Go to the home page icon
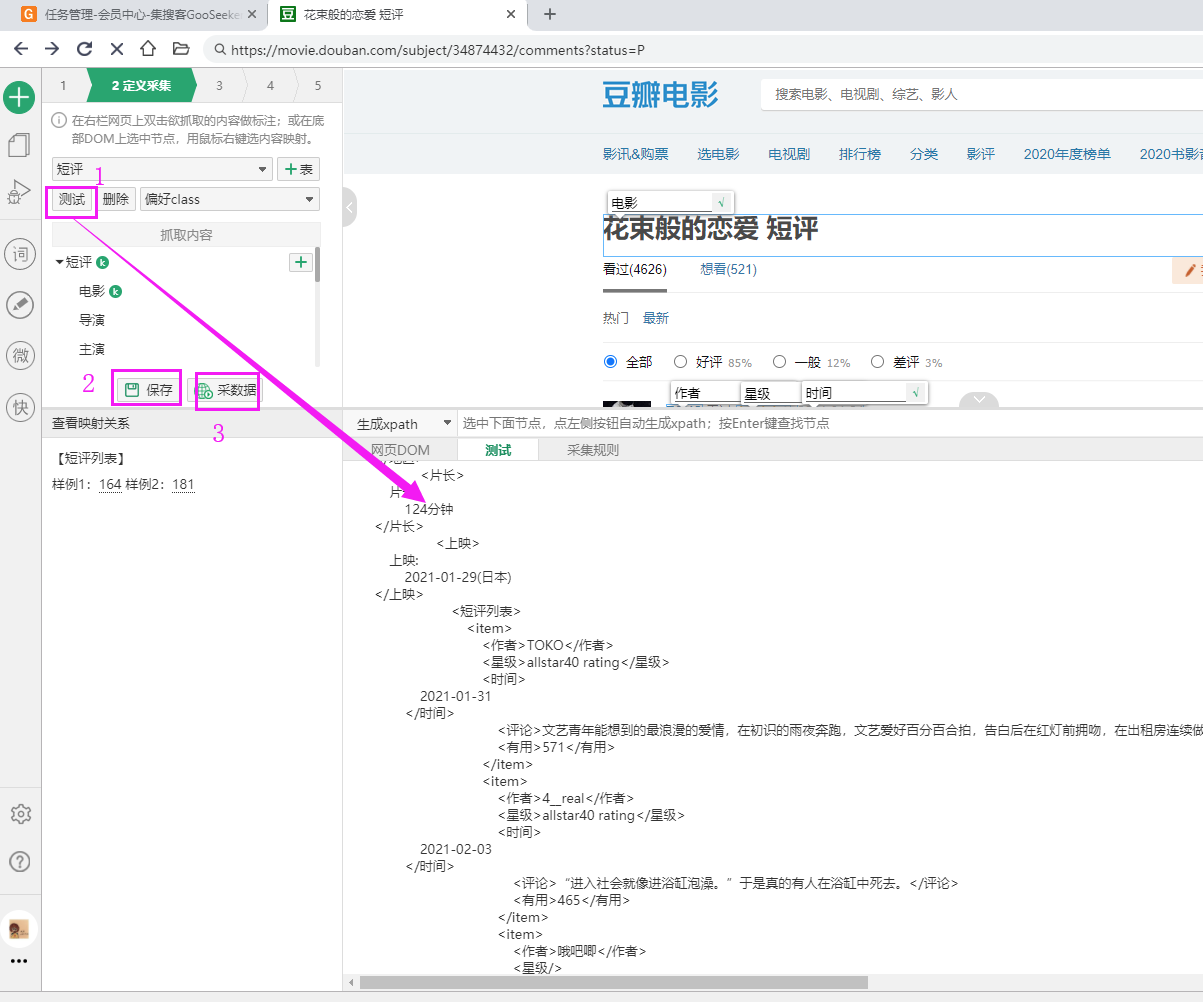 pos(148,48)
